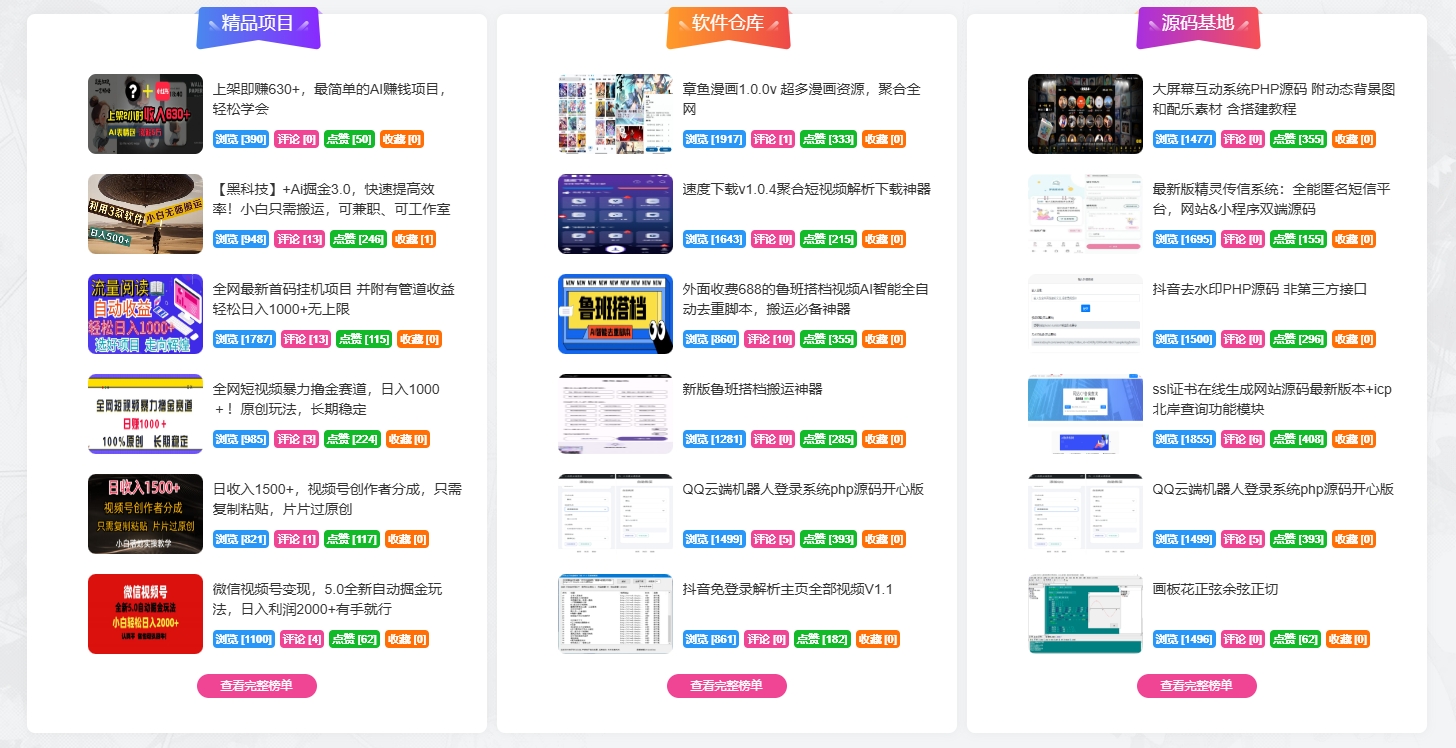Select the 软件仓库 section banner

[x=728, y=26]
